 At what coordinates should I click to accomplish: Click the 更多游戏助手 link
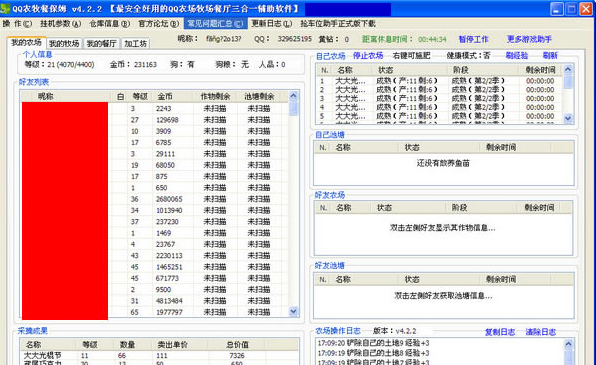(x=529, y=39)
